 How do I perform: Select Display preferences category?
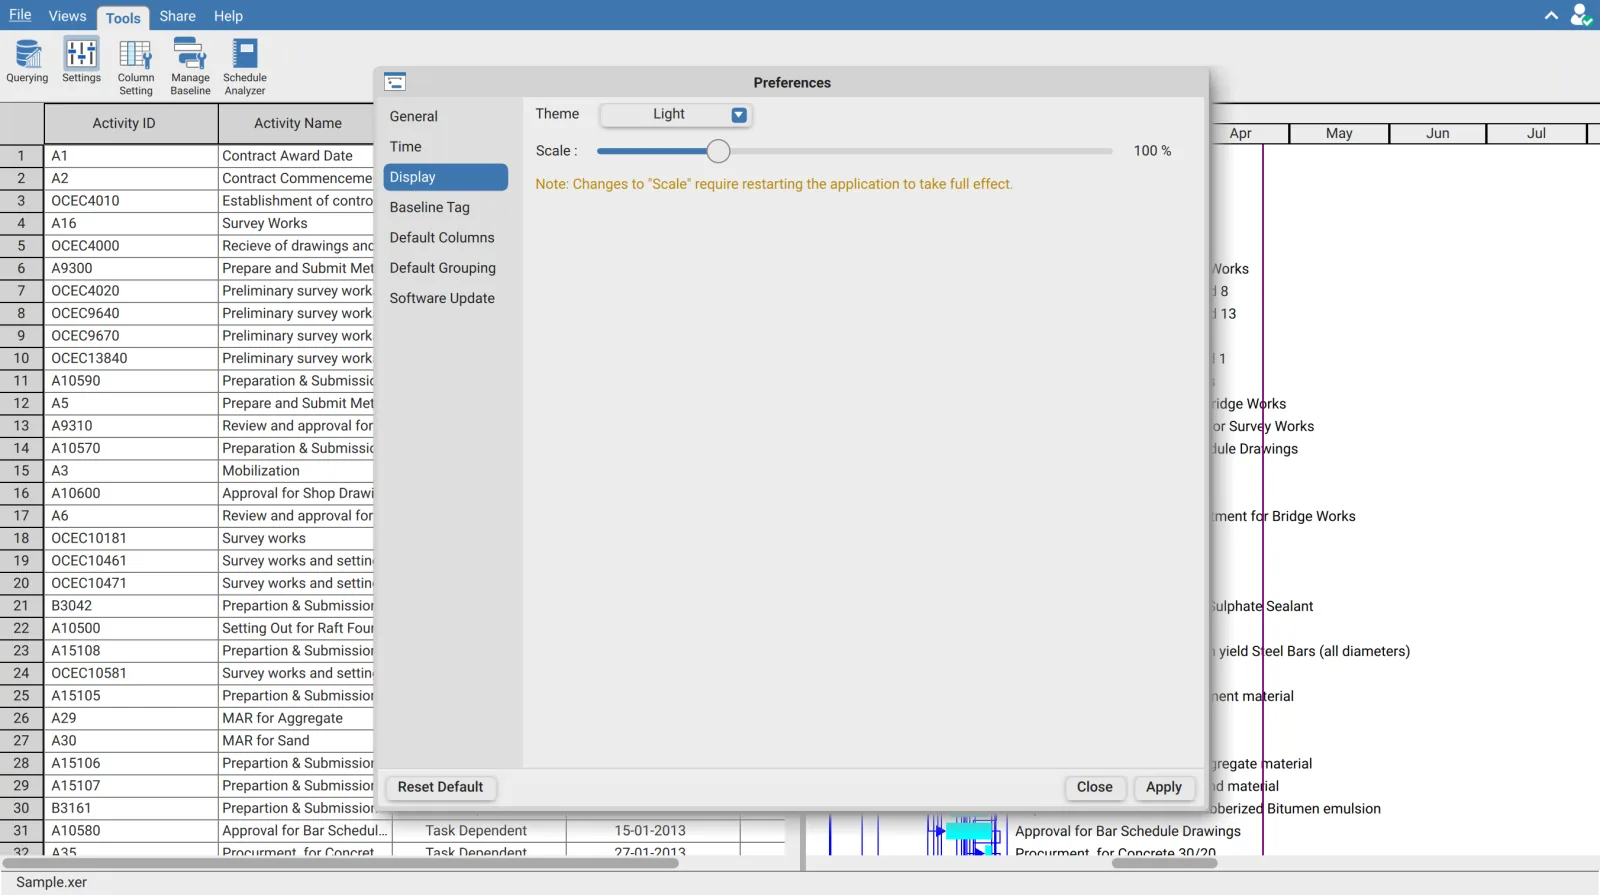click(x=446, y=177)
